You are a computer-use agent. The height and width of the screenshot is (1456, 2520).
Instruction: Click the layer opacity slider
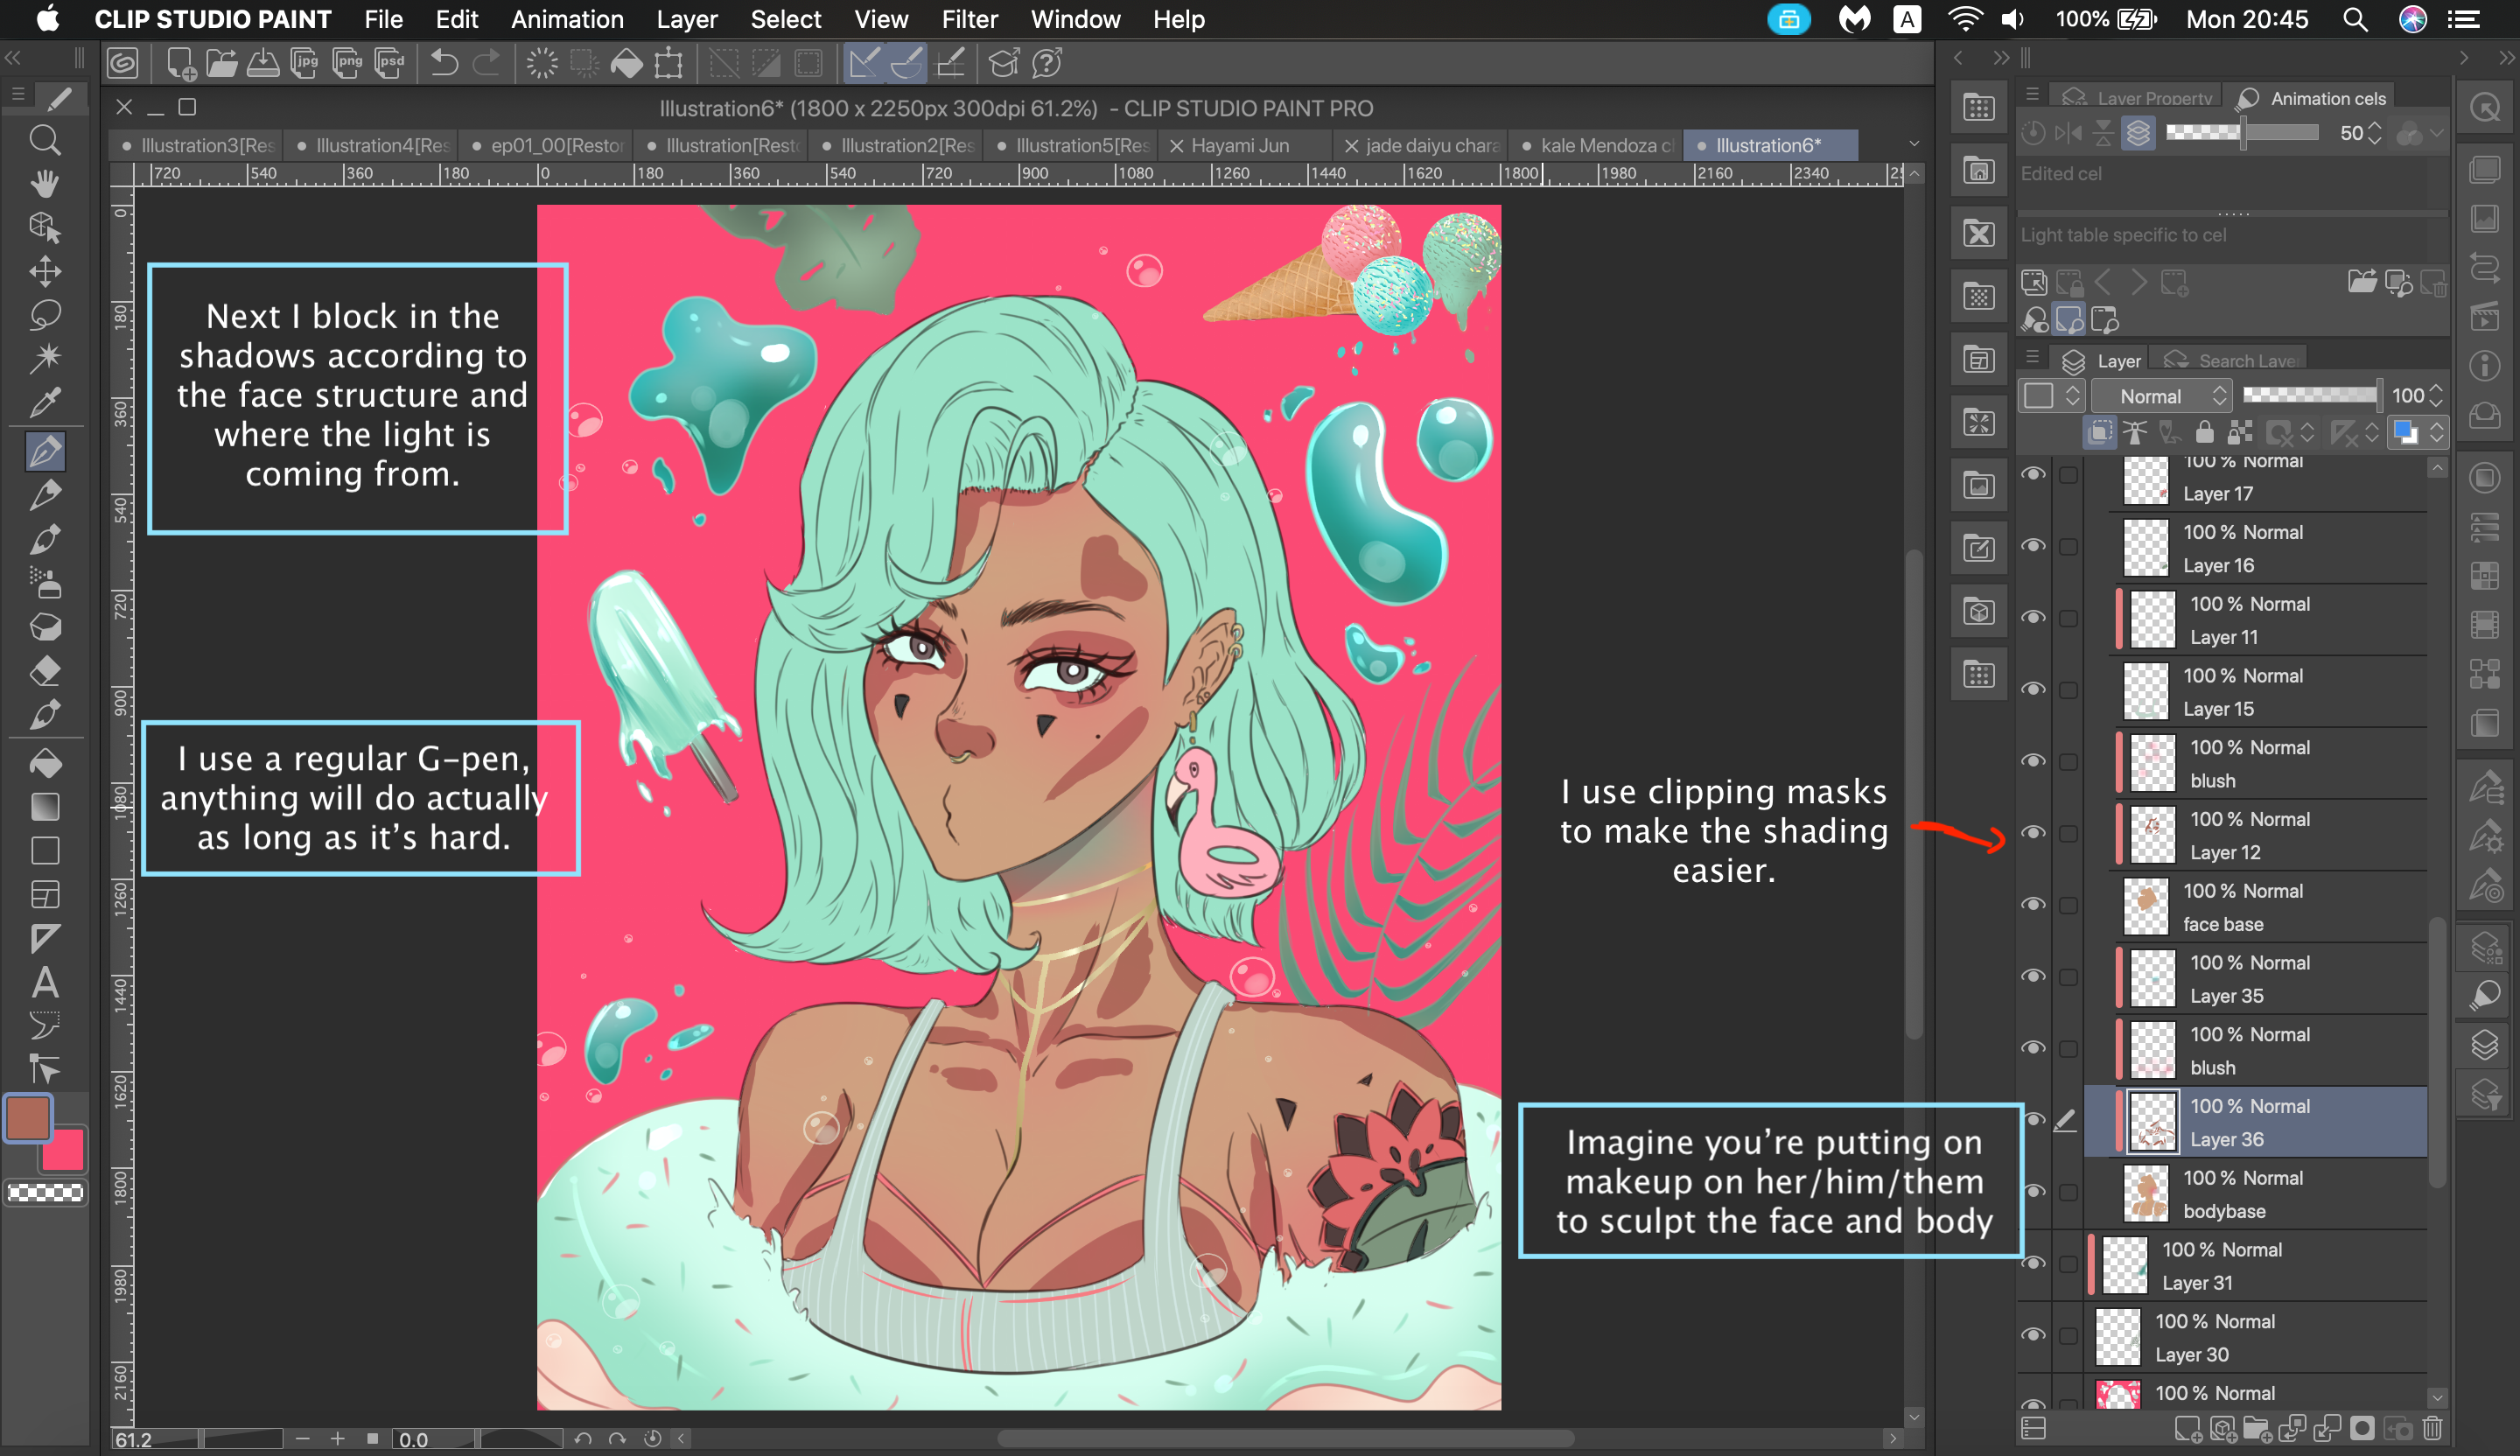coord(2308,396)
